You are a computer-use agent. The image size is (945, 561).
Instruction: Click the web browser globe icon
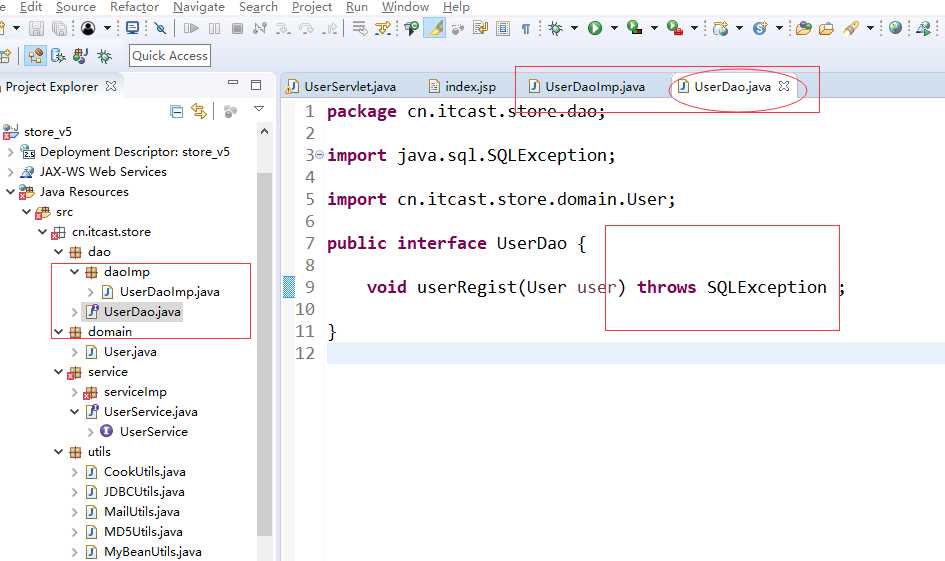(895, 28)
